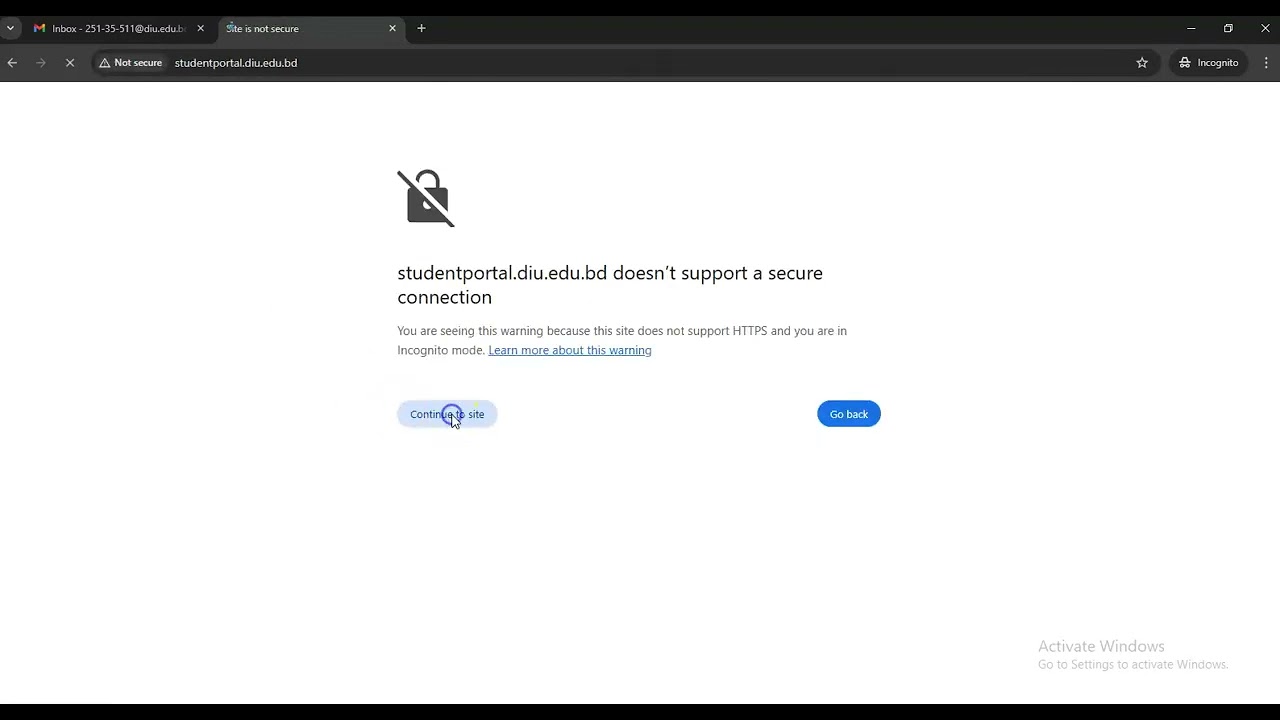Close the Chrome window
1280x720 pixels.
click(1265, 29)
